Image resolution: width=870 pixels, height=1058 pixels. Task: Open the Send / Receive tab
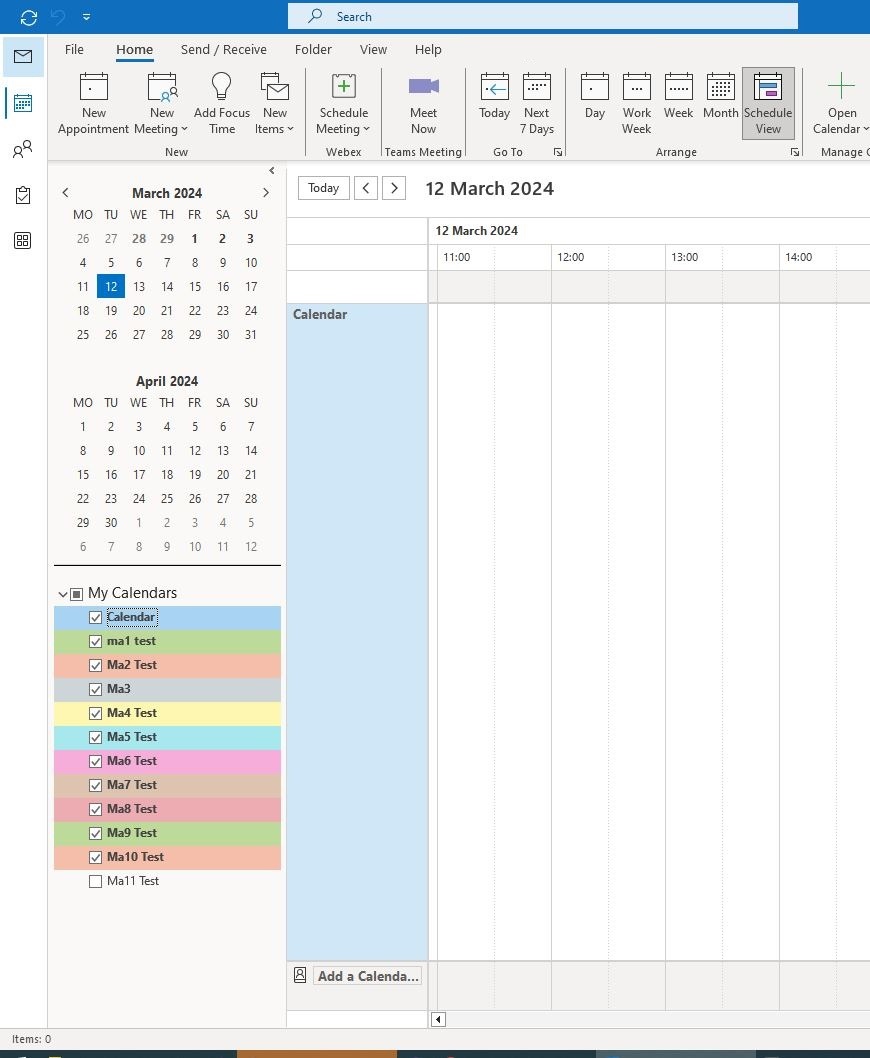tap(223, 49)
